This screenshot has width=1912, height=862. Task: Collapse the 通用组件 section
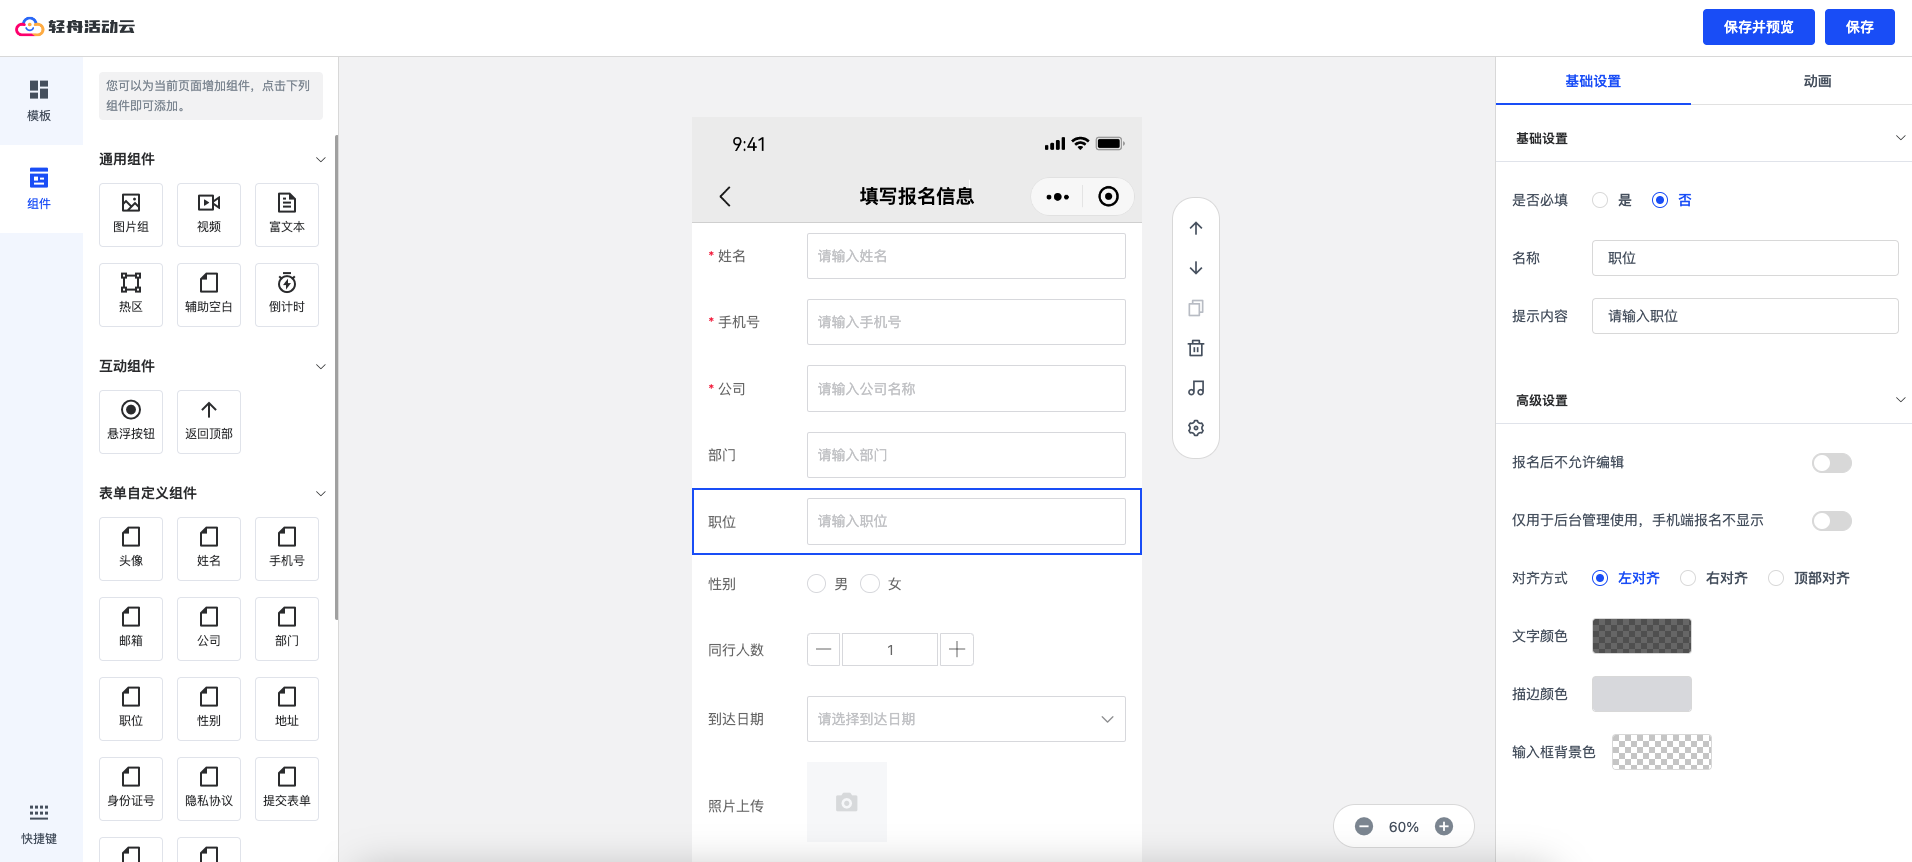tap(320, 159)
